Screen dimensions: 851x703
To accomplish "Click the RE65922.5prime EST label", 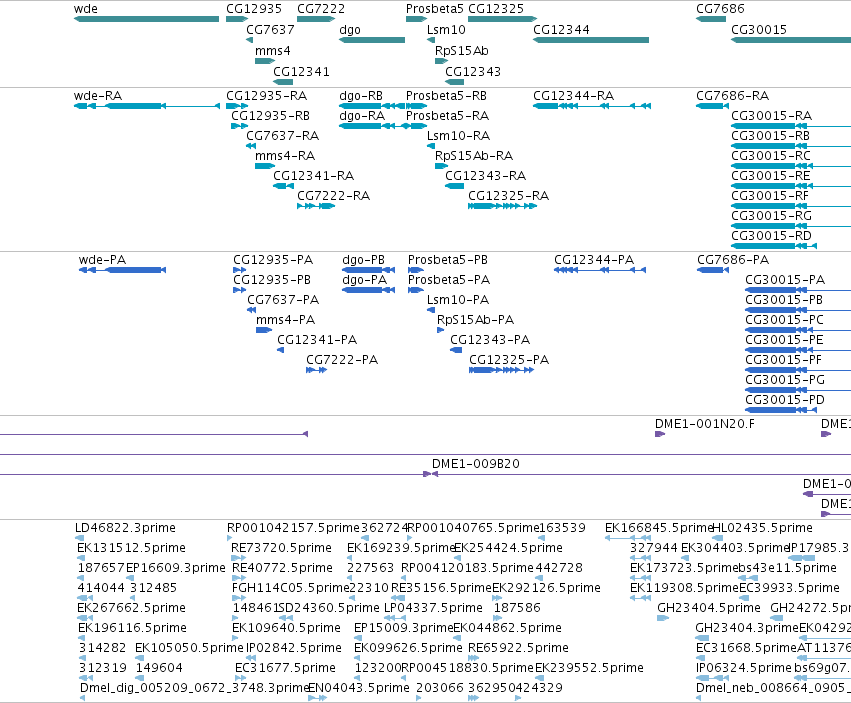I will click(518, 648).
